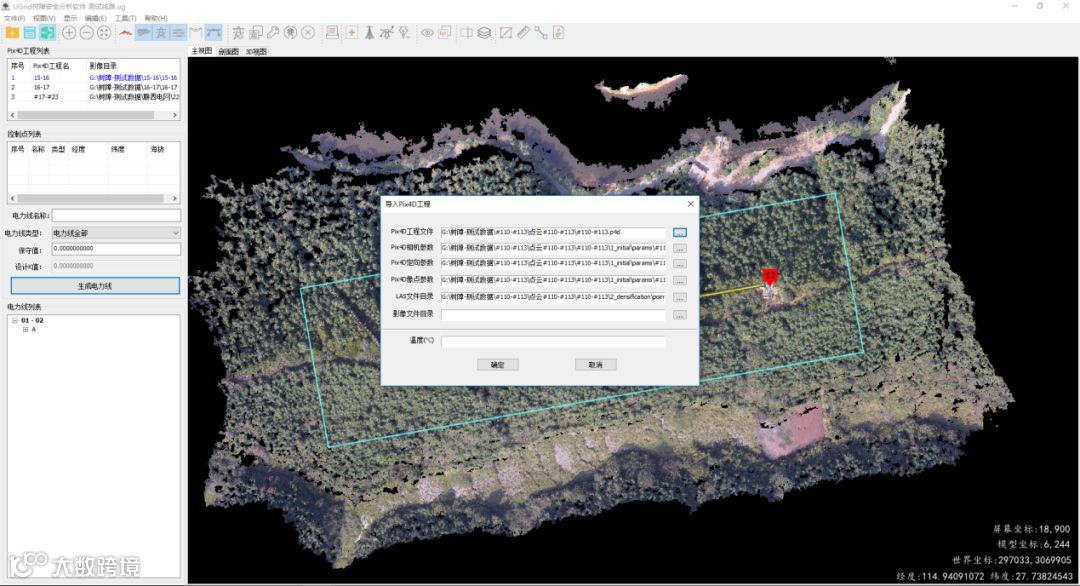Click the fit-to-view icon in toolbar
1080x586 pixels.
click(x=104, y=32)
